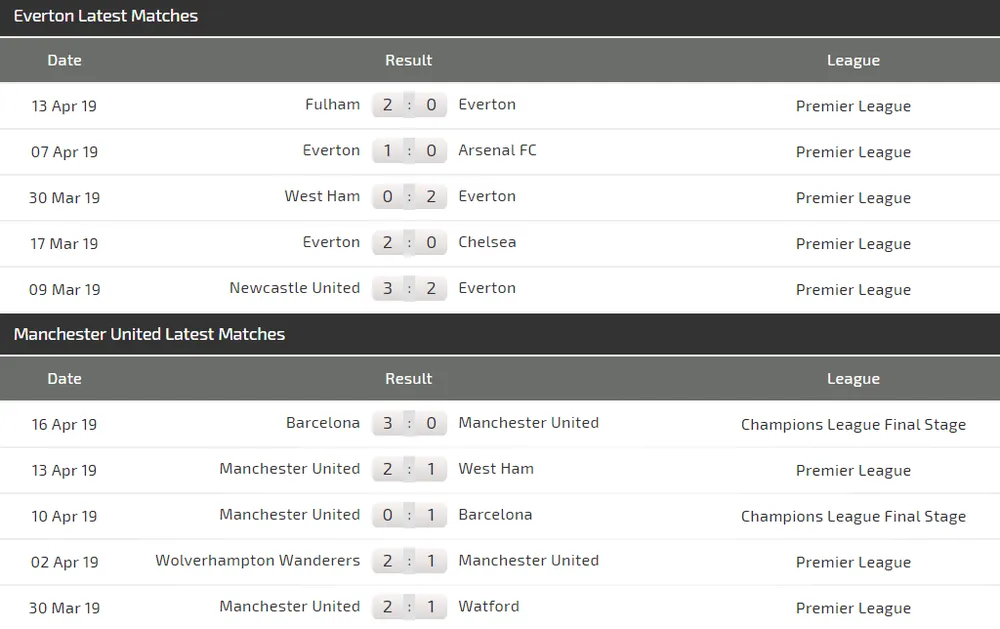Screen dimensions: 1000x629
Task: Click the Fulham 2:0 Everton score
Action: click(409, 105)
